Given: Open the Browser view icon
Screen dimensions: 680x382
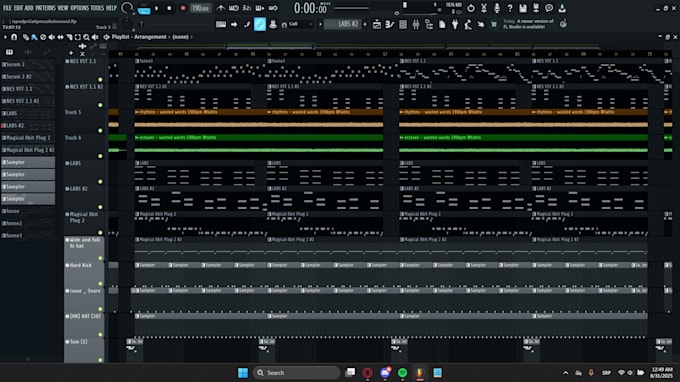Looking at the screenshot, I should click(x=429, y=25).
